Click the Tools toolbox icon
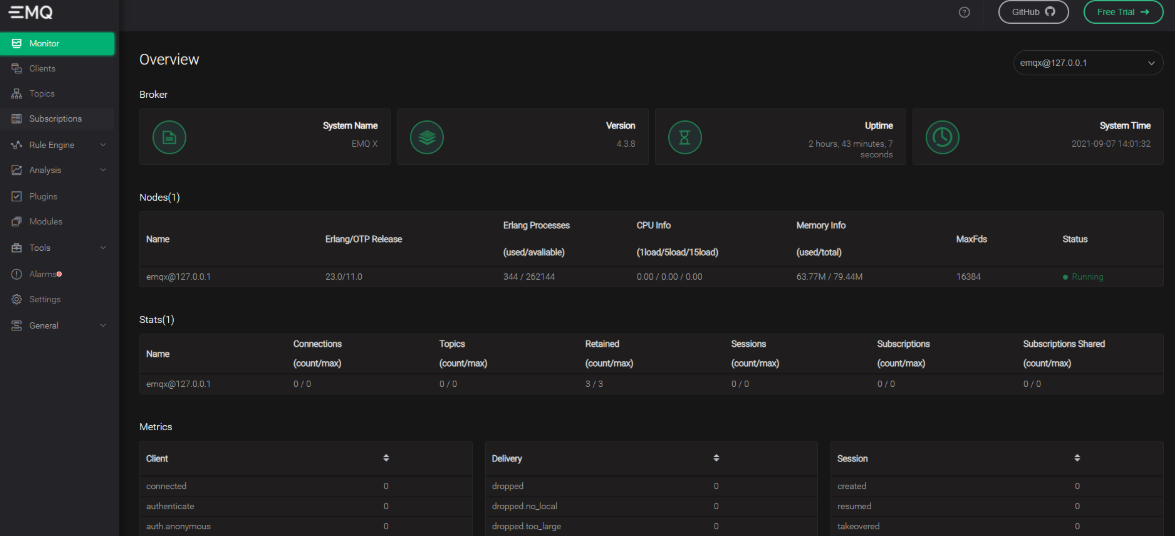Screen dimensions: 1175x536 (16, 247)
